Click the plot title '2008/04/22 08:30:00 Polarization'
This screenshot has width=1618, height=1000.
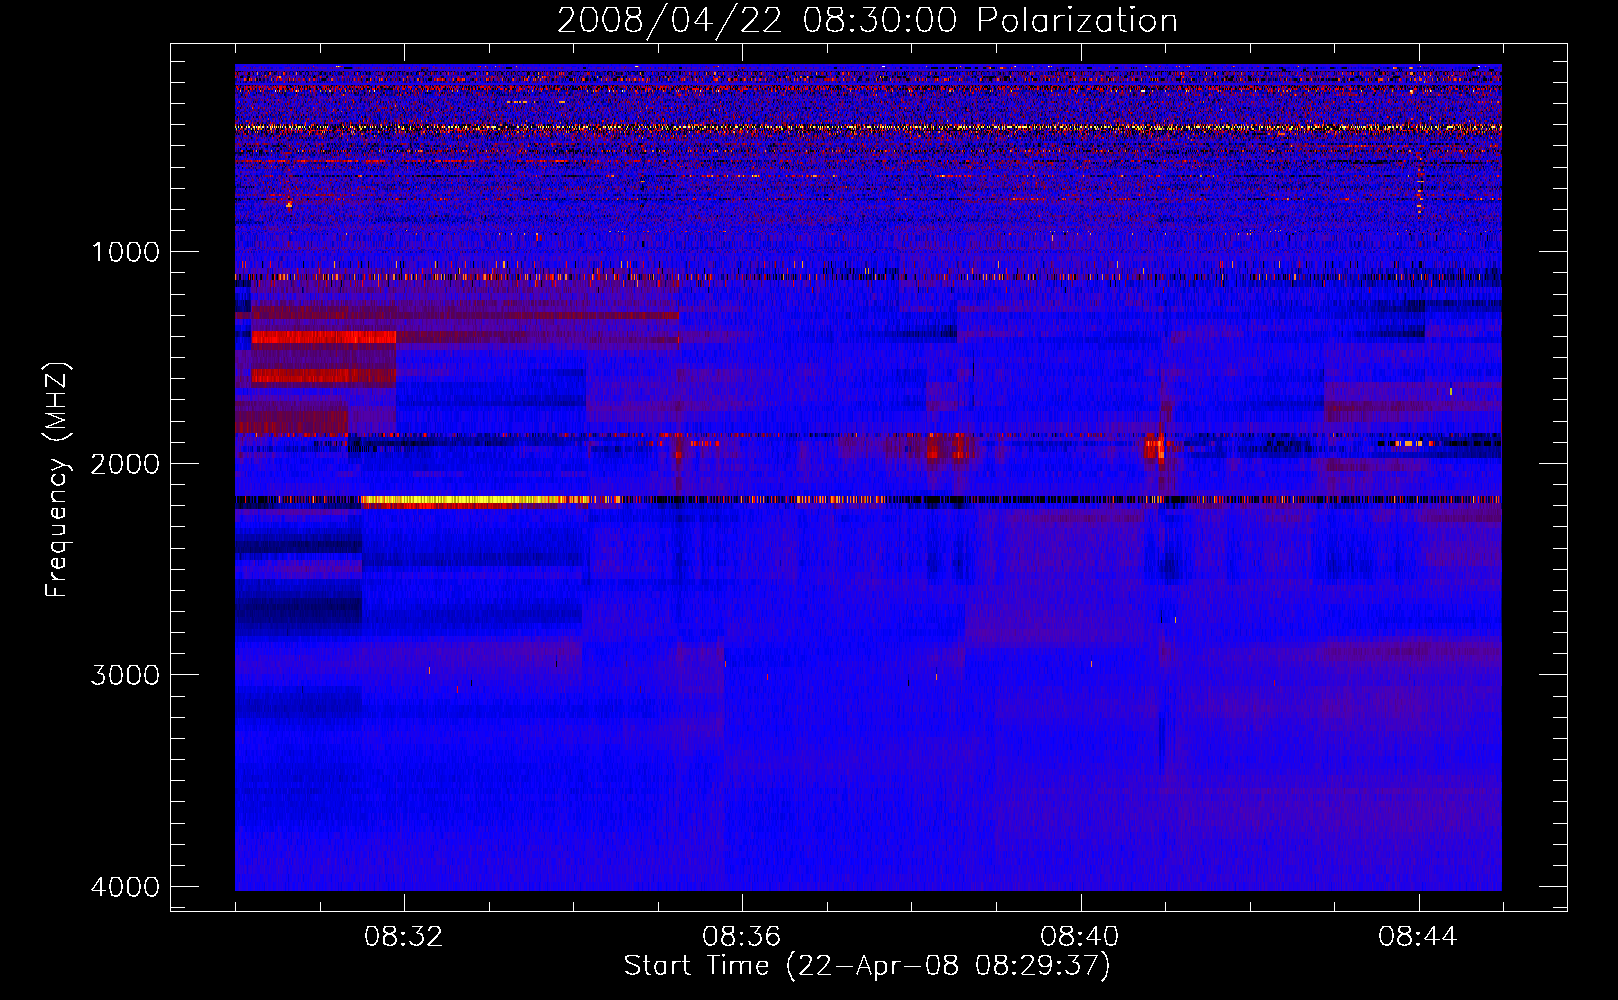[x=867, y=21]
